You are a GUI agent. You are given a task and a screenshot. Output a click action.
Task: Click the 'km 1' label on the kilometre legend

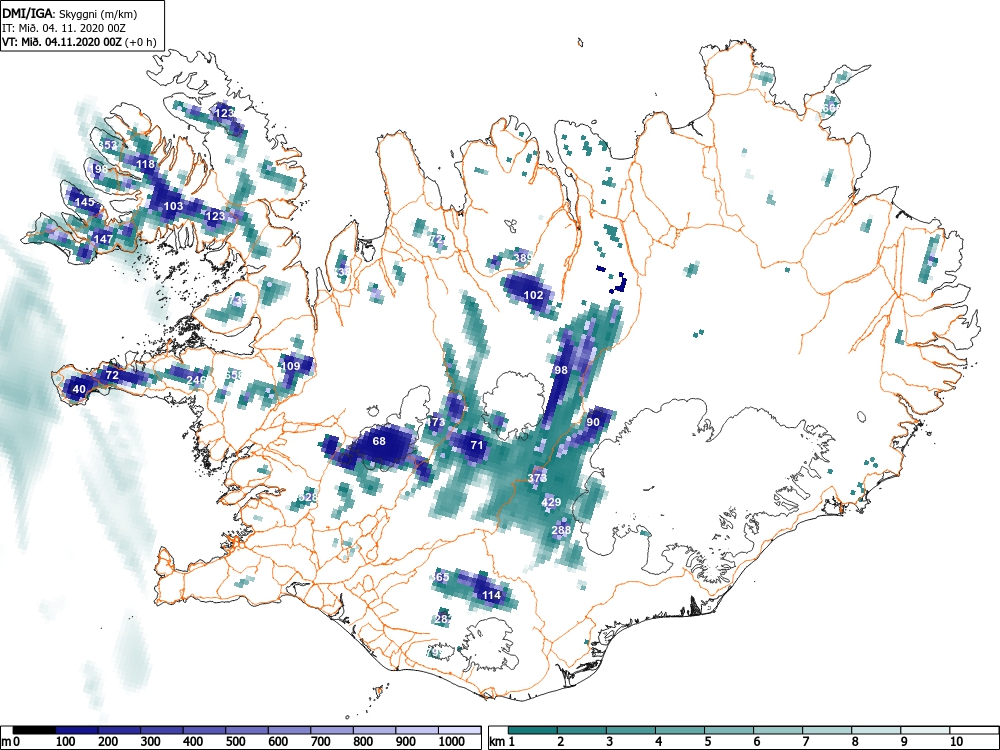coord(502,742)
